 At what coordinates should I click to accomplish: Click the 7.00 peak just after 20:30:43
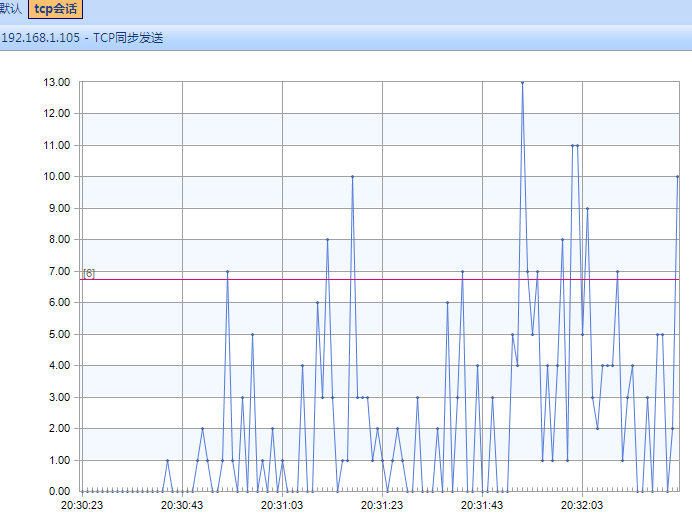coord(227,271)
